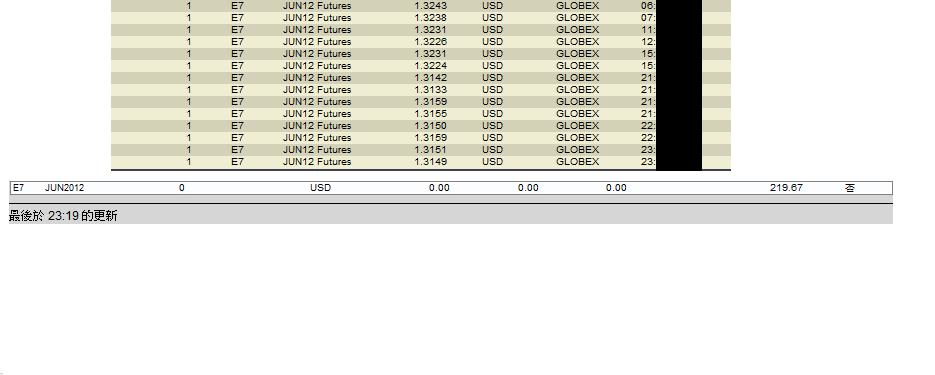Select the 1.3142 price cell
This screenshot has width=935, height=375.
[x=431, y=78]
